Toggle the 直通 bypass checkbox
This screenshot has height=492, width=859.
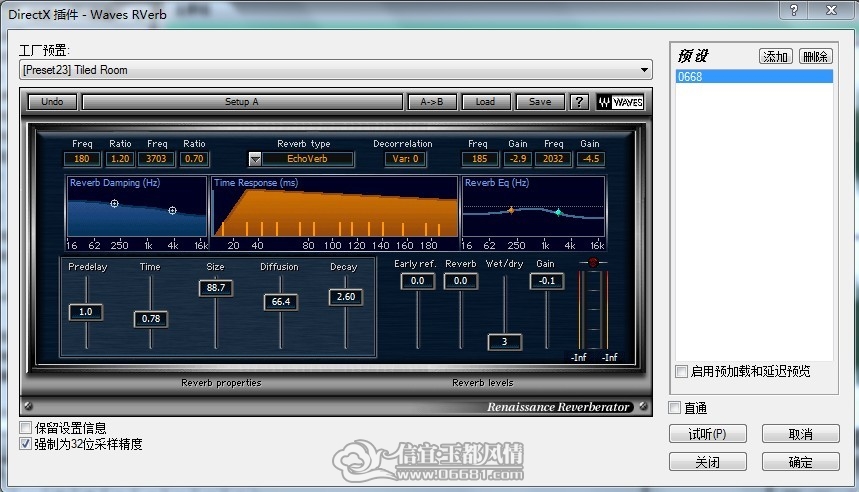[675, 408]
